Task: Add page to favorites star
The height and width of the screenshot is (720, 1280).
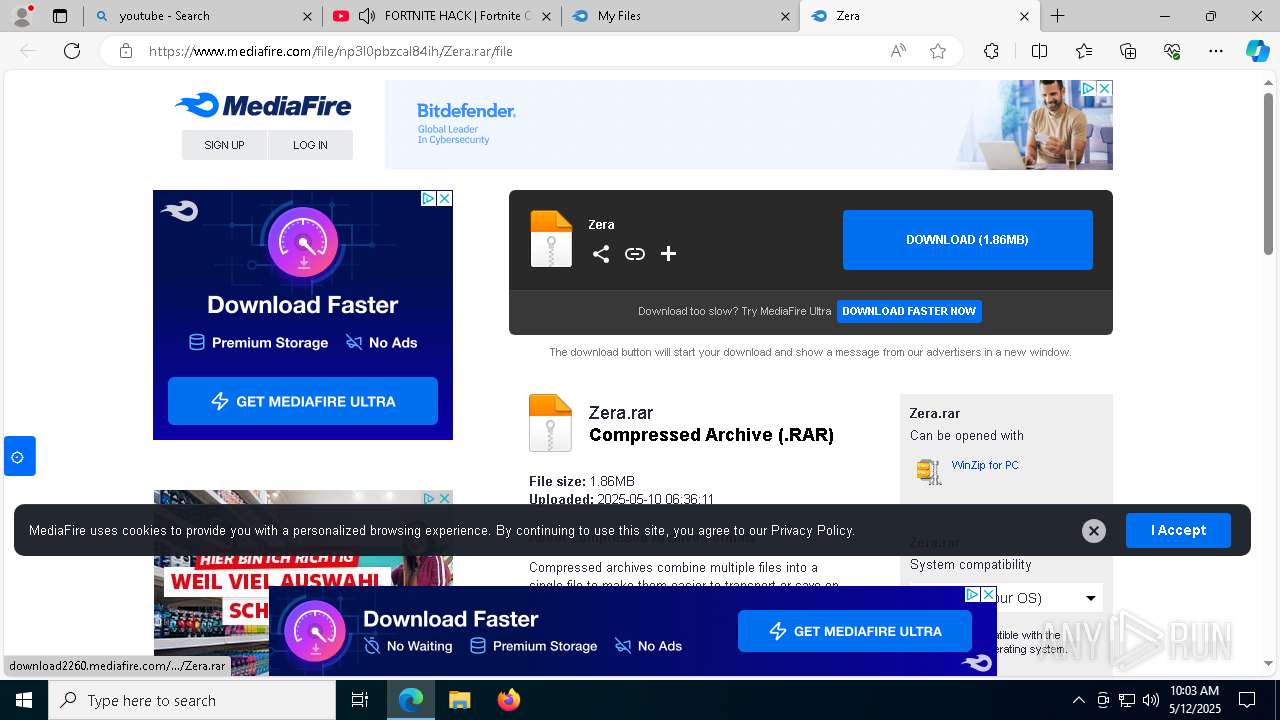Action: click(x=938, y=51)
